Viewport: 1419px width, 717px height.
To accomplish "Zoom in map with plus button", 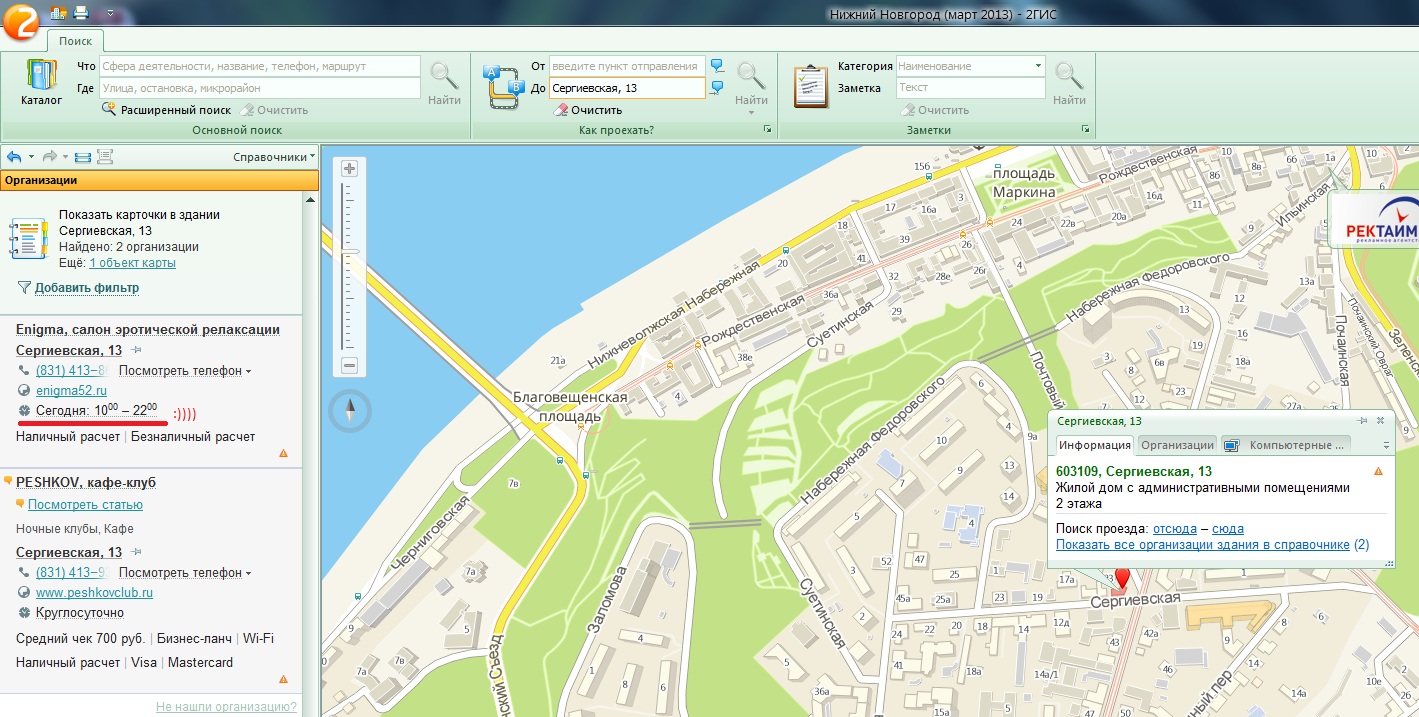I will click(x=350, y=169).
